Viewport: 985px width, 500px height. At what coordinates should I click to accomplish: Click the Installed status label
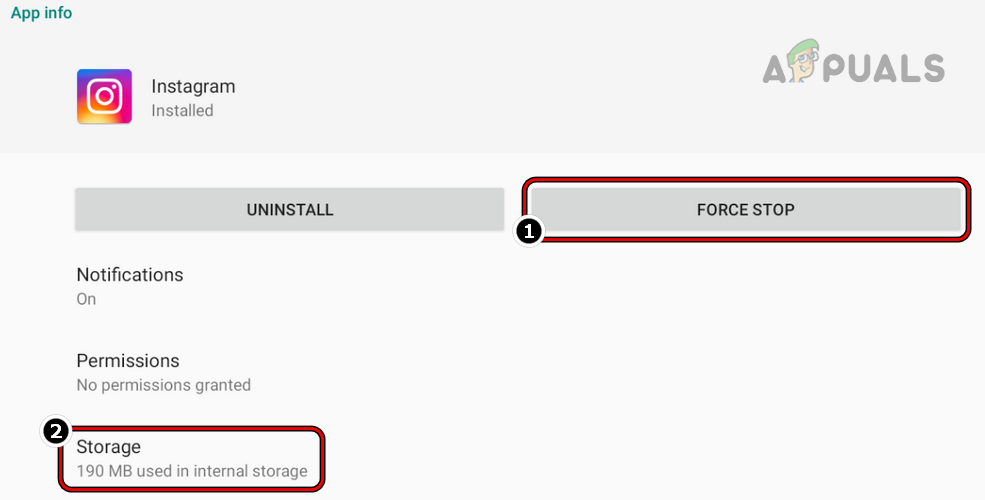(182, 111)
